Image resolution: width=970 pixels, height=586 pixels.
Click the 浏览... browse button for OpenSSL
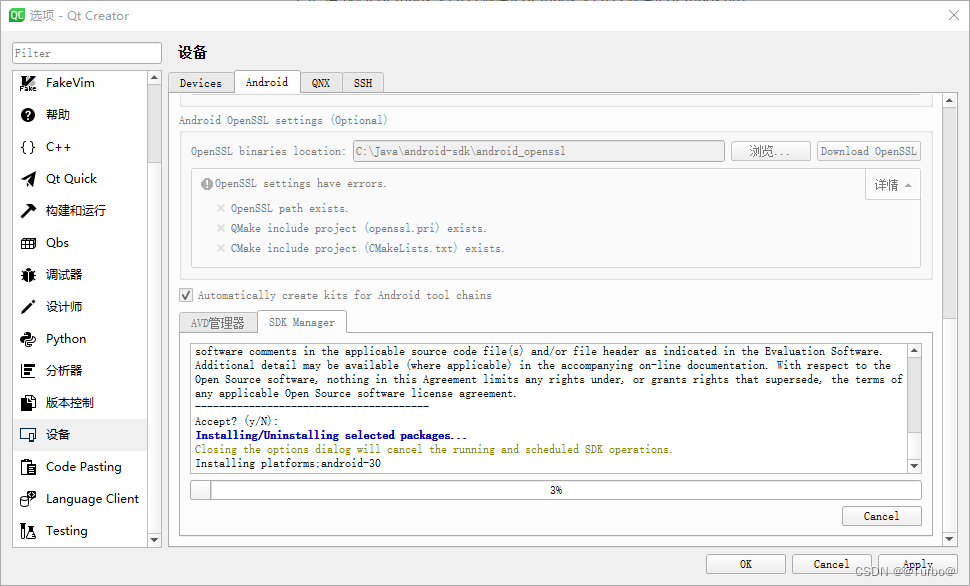pyautogui.click(x=770, y=151)
